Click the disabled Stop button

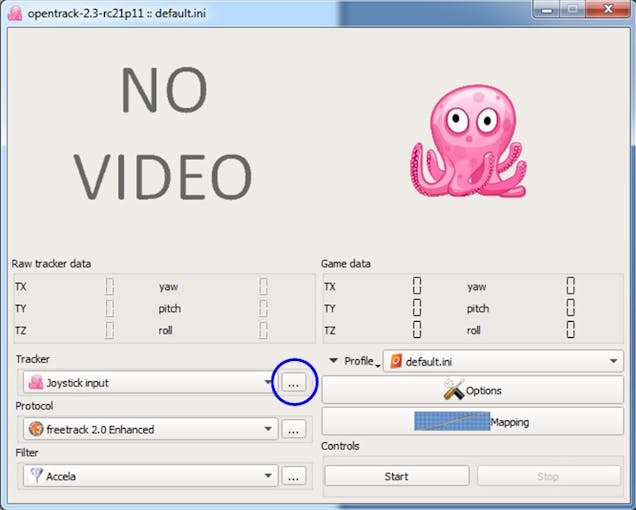click(549, 476)
